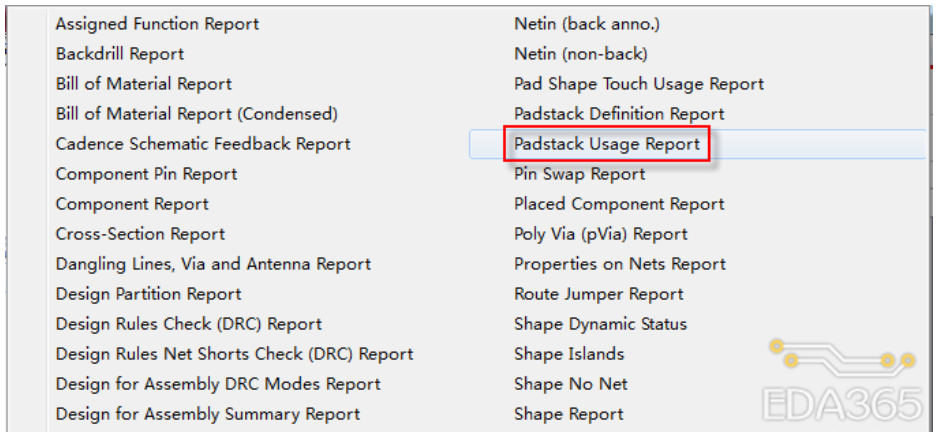Select Padstack Usage Report
Image resolution: width=937 pixels, height=435 pixels.
click(x=606, y=144)
